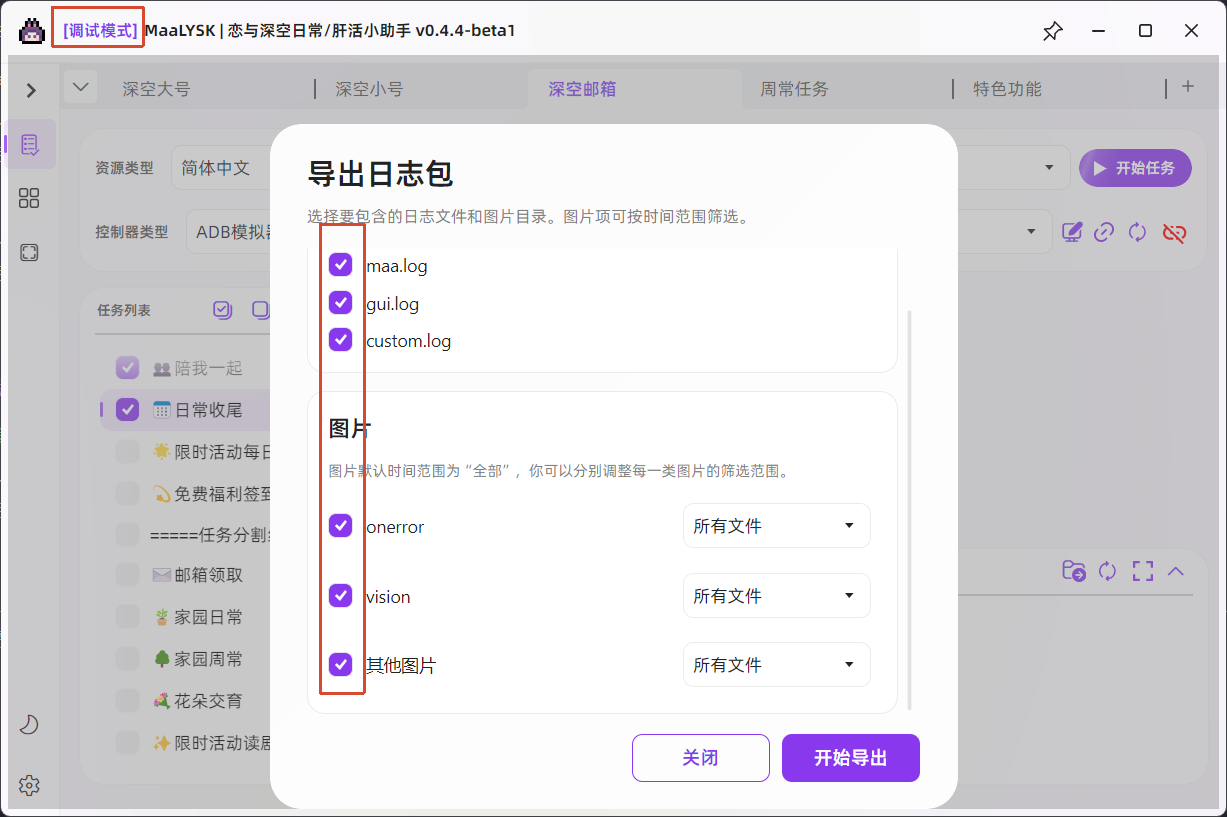Open settings via the gear icon

pos(29,785)
